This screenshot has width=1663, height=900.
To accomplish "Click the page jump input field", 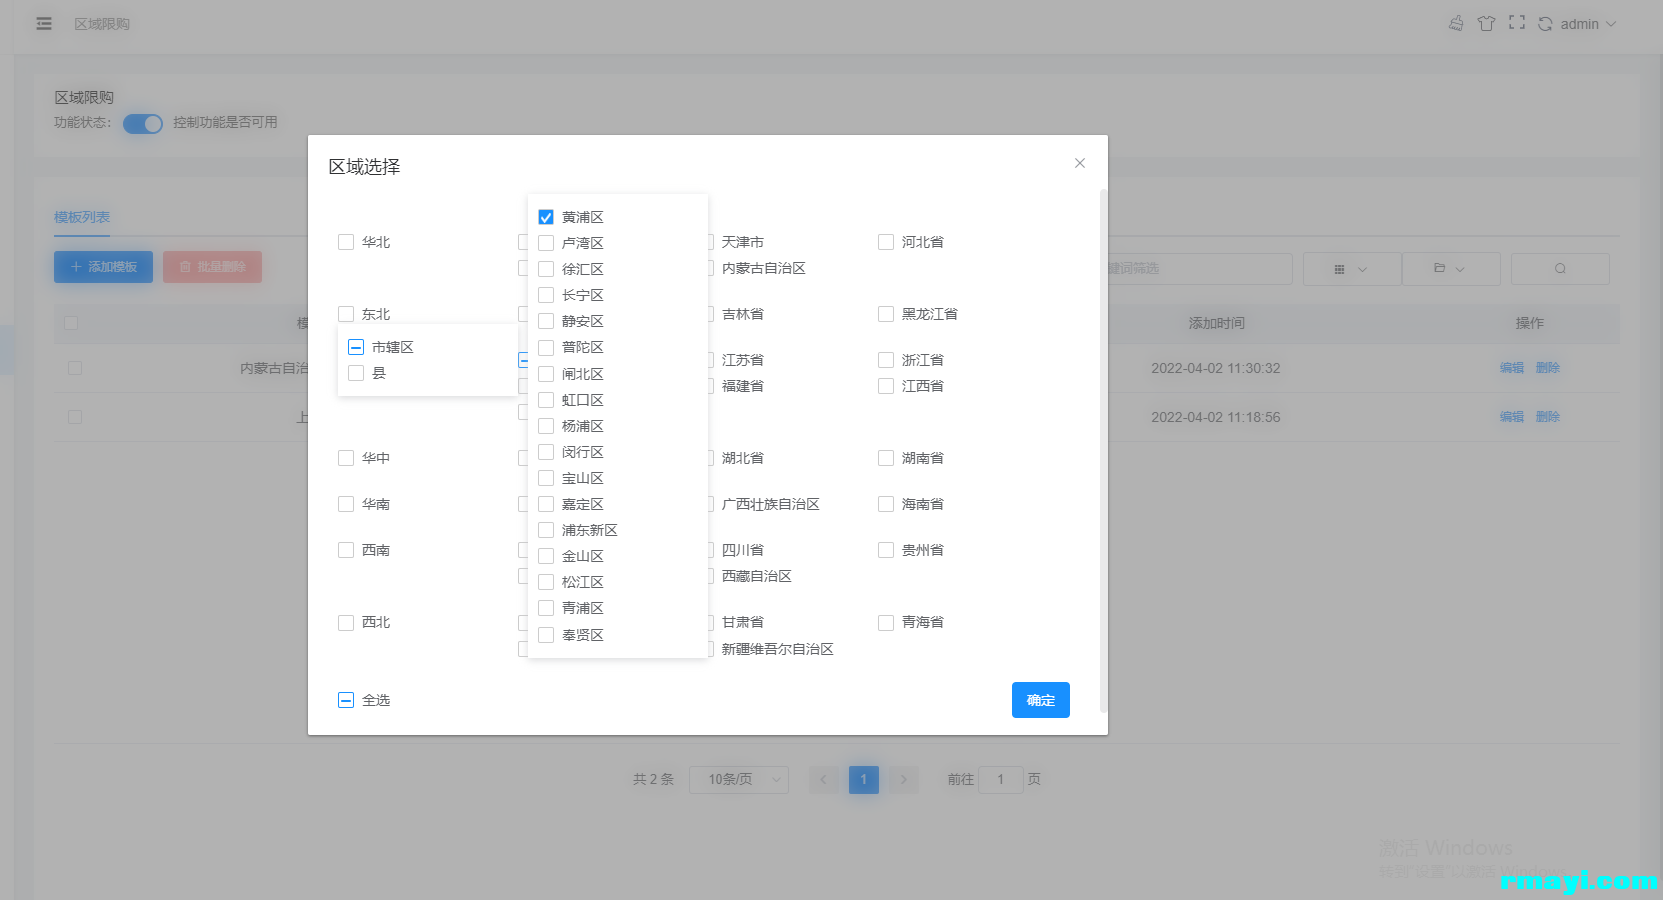I will coord(1001,779).
